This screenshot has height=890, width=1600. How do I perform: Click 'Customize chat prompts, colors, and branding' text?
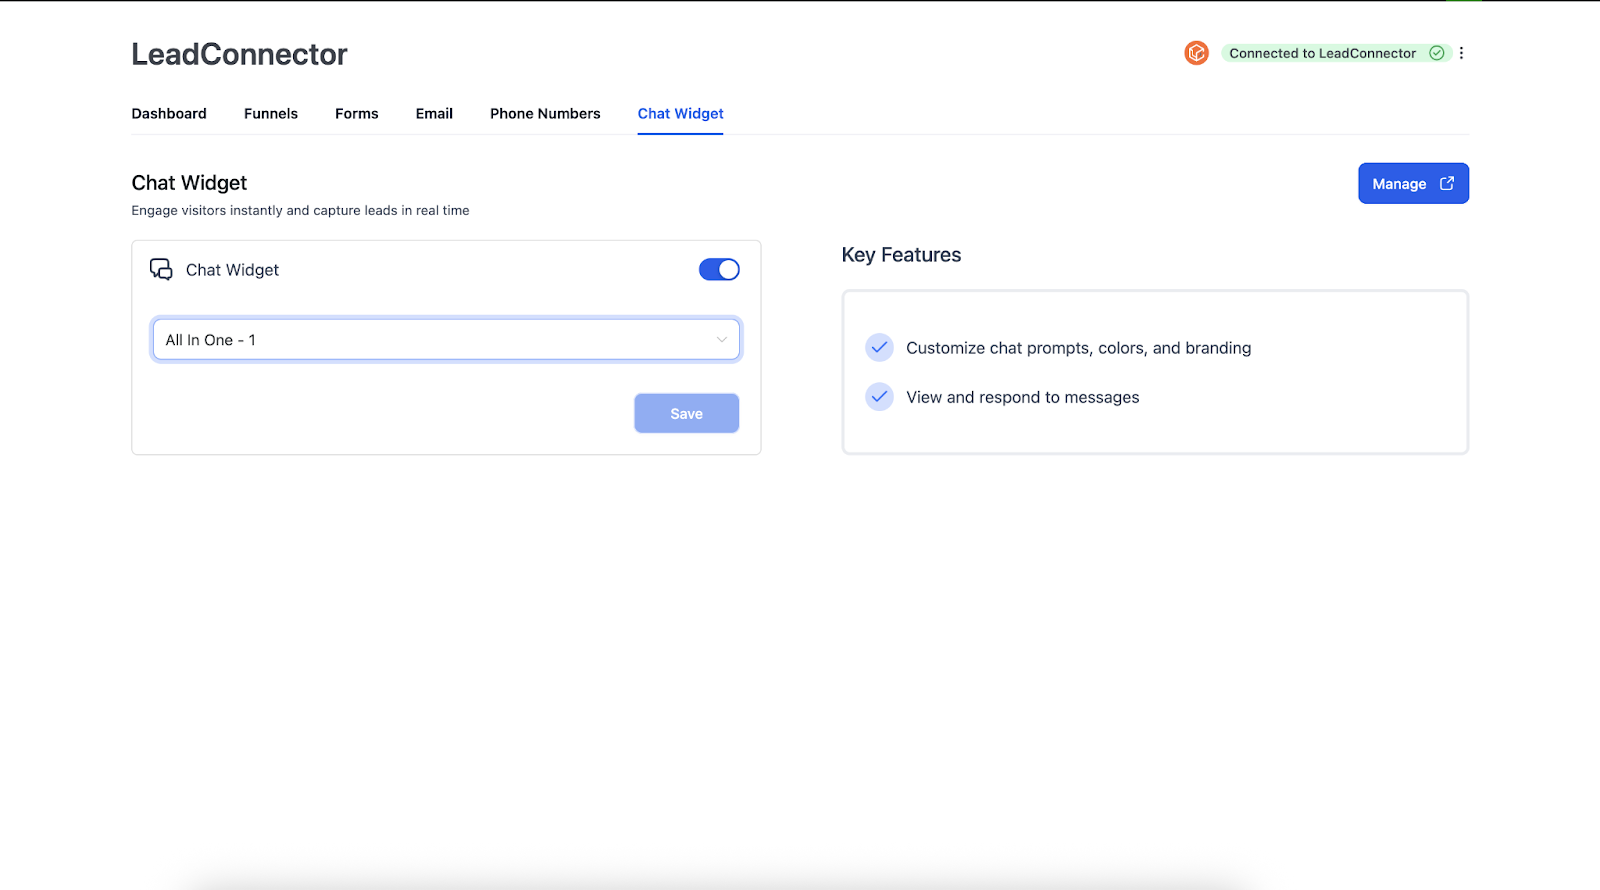1078,348
